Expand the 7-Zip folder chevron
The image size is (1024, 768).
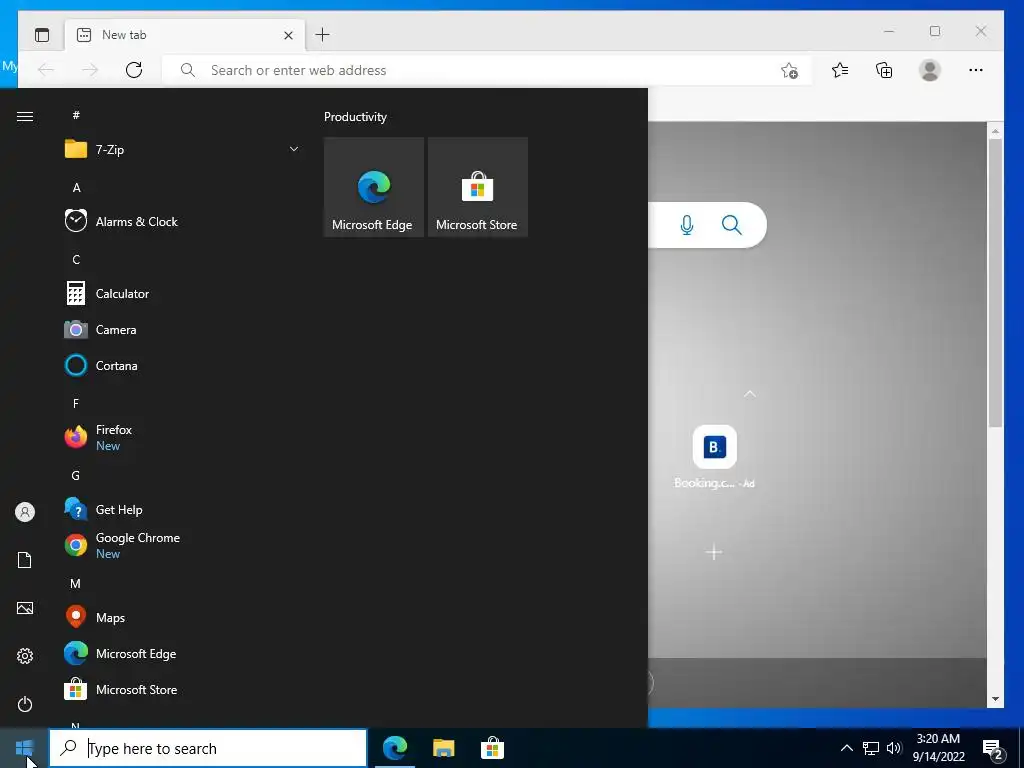point(294,149)
